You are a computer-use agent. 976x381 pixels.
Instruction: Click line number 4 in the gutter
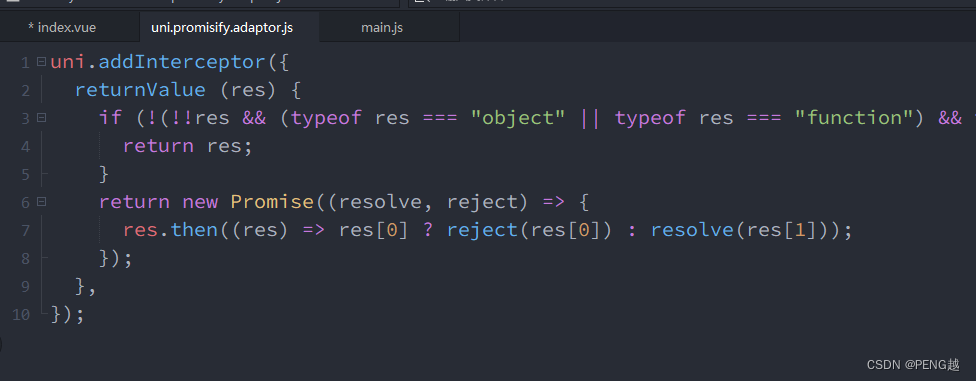(25, 147)
